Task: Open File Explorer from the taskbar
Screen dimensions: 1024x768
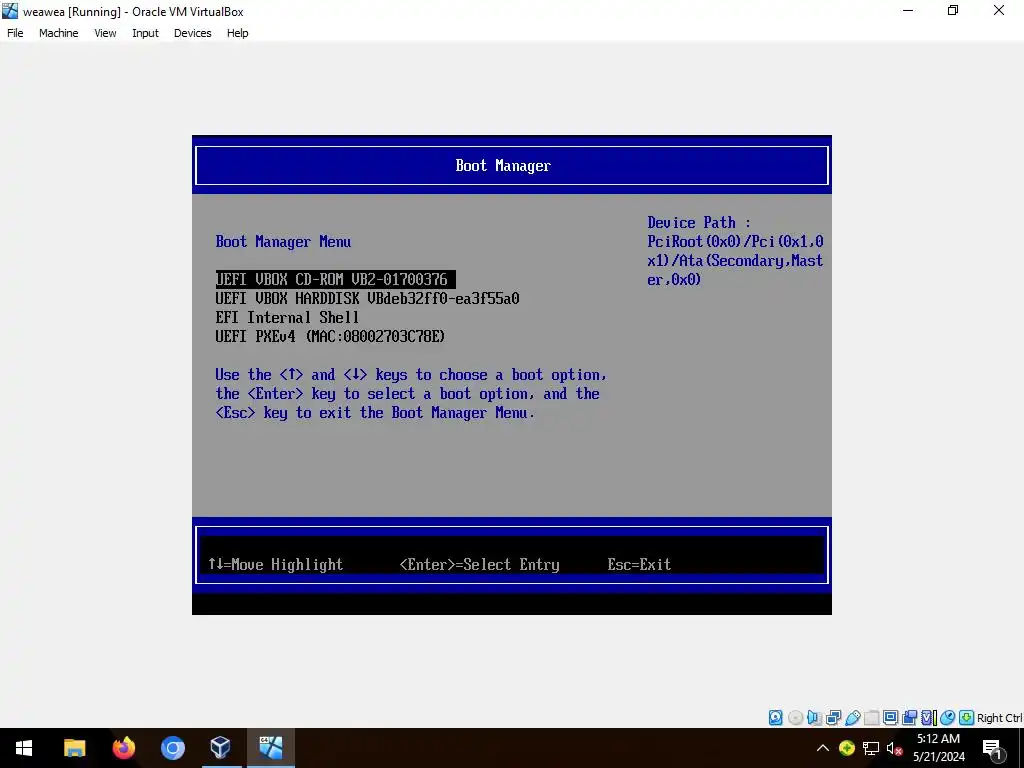Action: (74, 748)
